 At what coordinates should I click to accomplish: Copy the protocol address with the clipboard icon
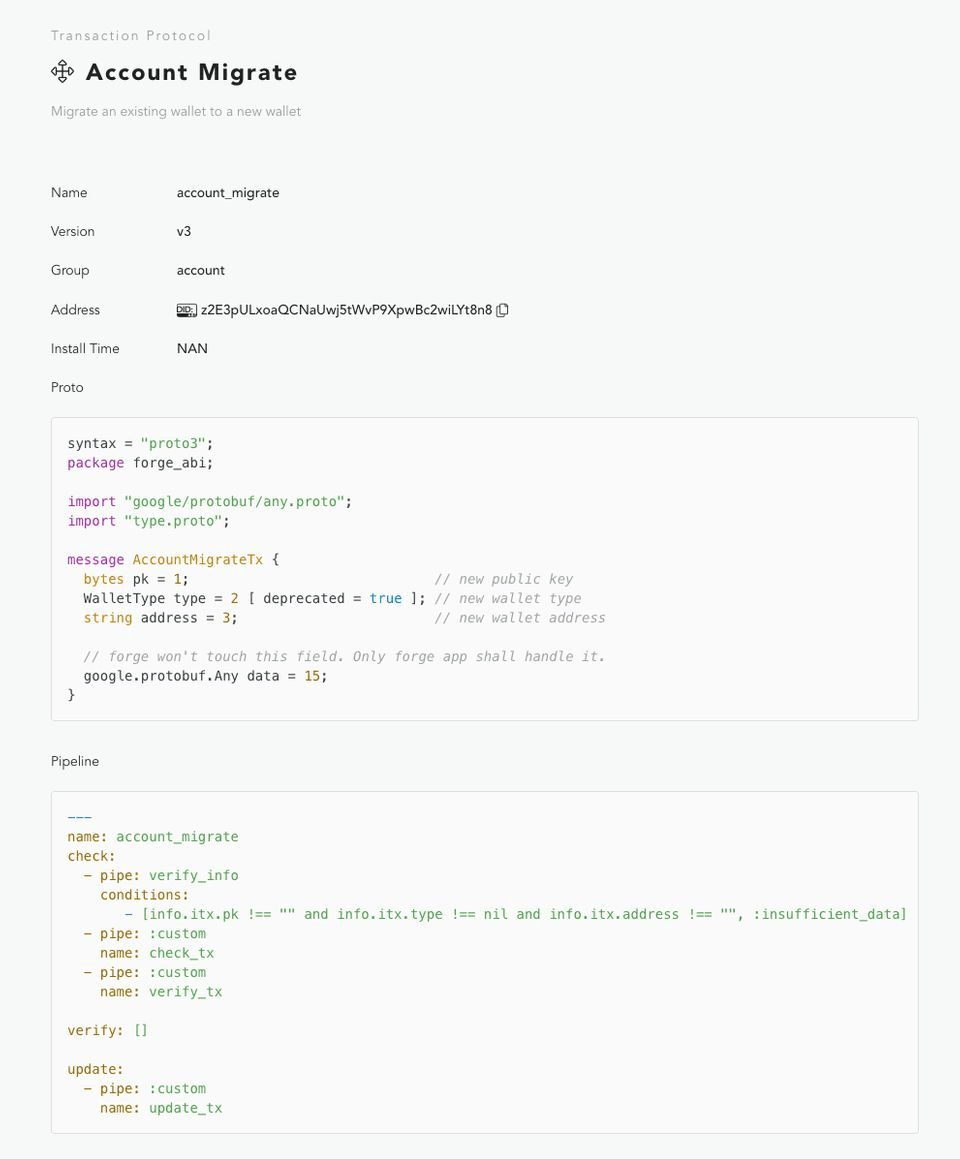(x=502, y=310)
